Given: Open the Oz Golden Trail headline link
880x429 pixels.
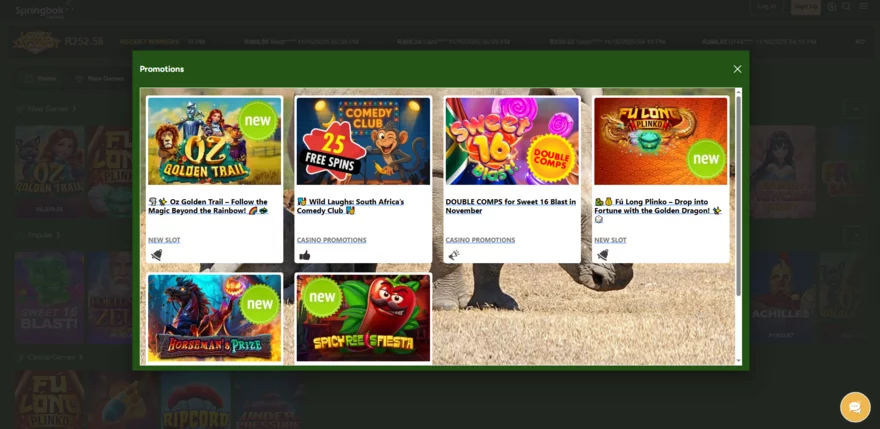Looking at the screenshot, I should [208, 206].
